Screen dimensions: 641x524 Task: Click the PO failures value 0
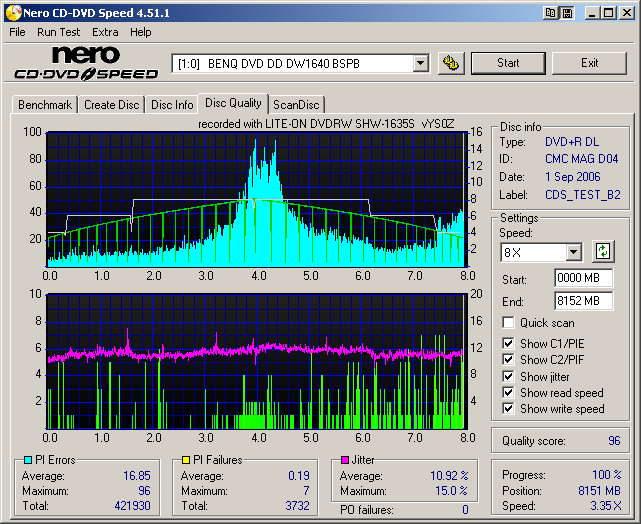465,510
